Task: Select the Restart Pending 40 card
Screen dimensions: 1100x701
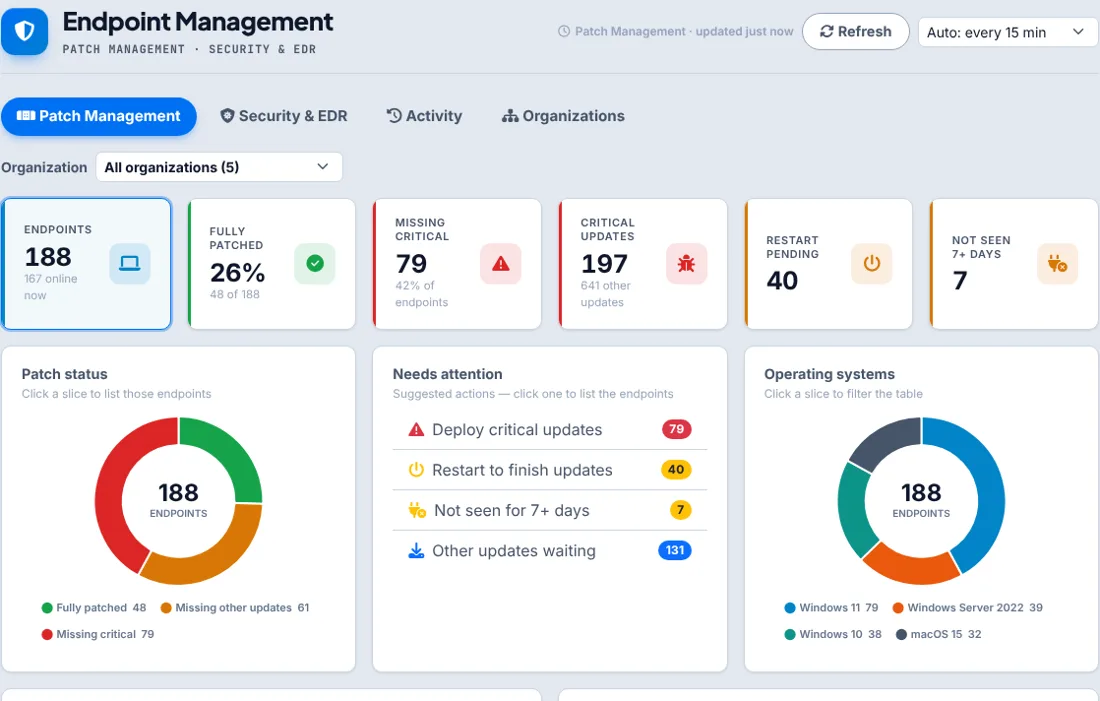Action: [829, 264]
